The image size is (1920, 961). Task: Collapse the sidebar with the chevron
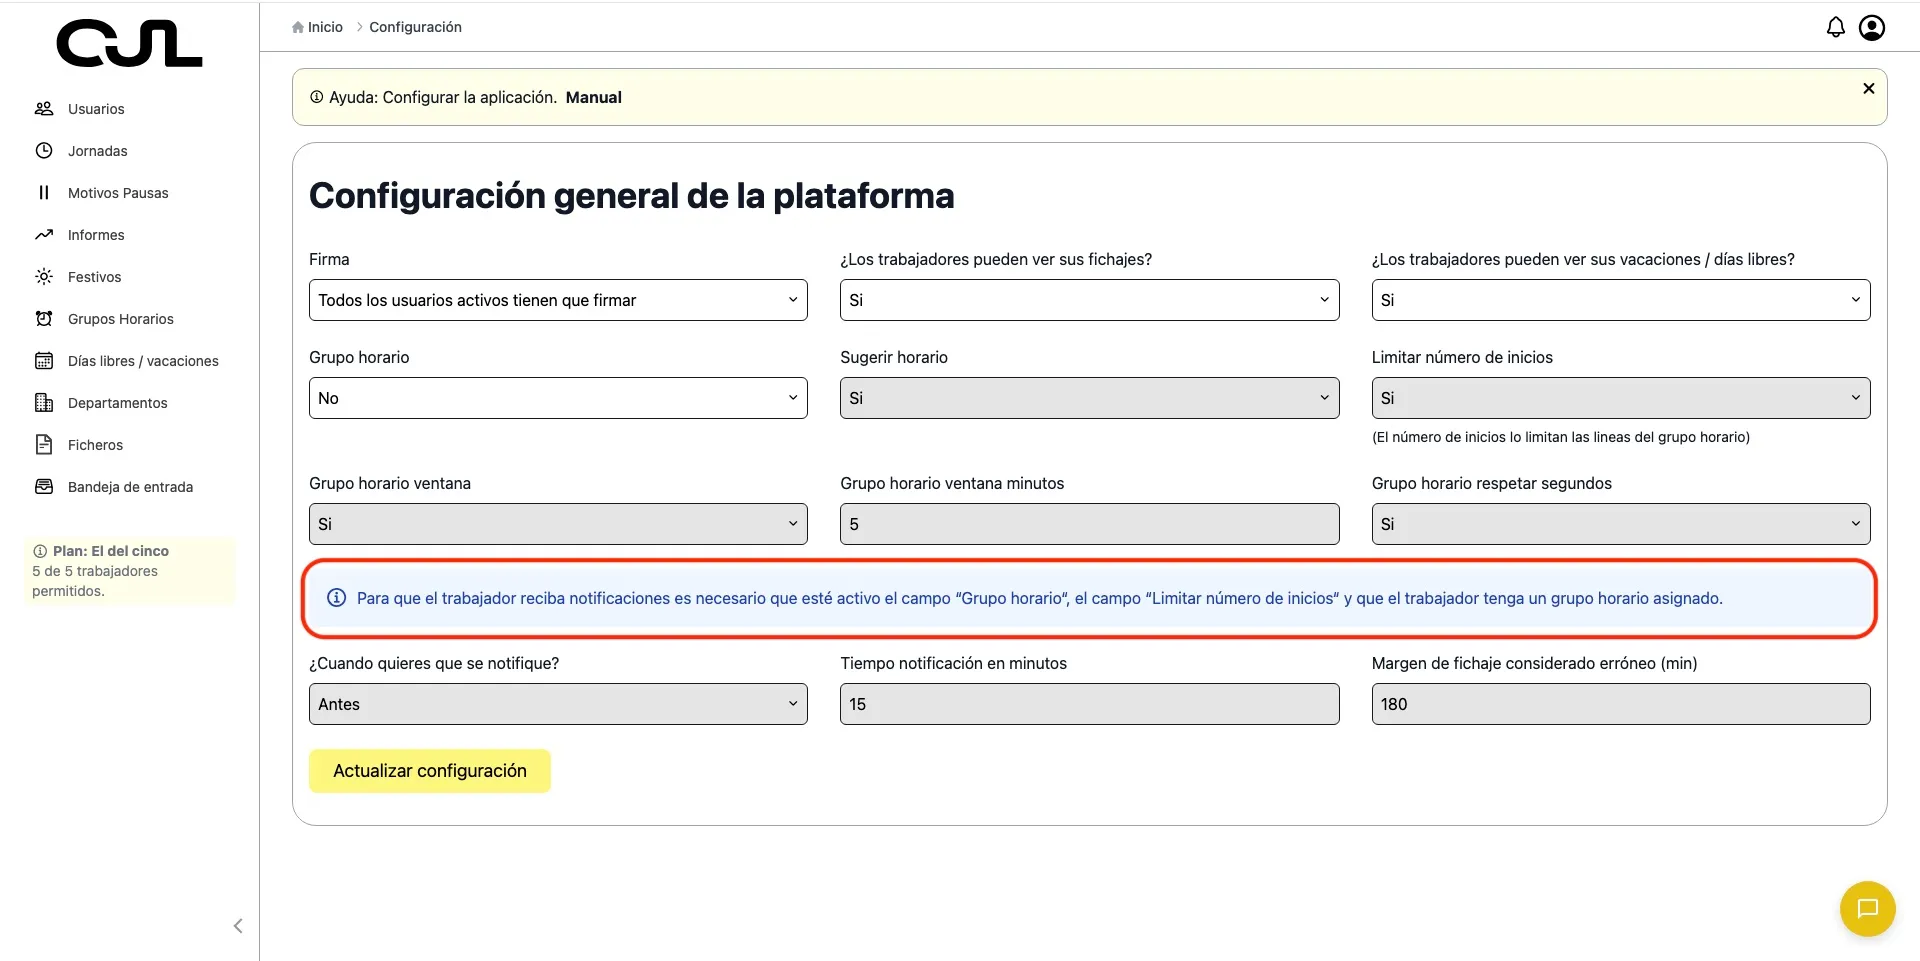click(x=238, y=926)
